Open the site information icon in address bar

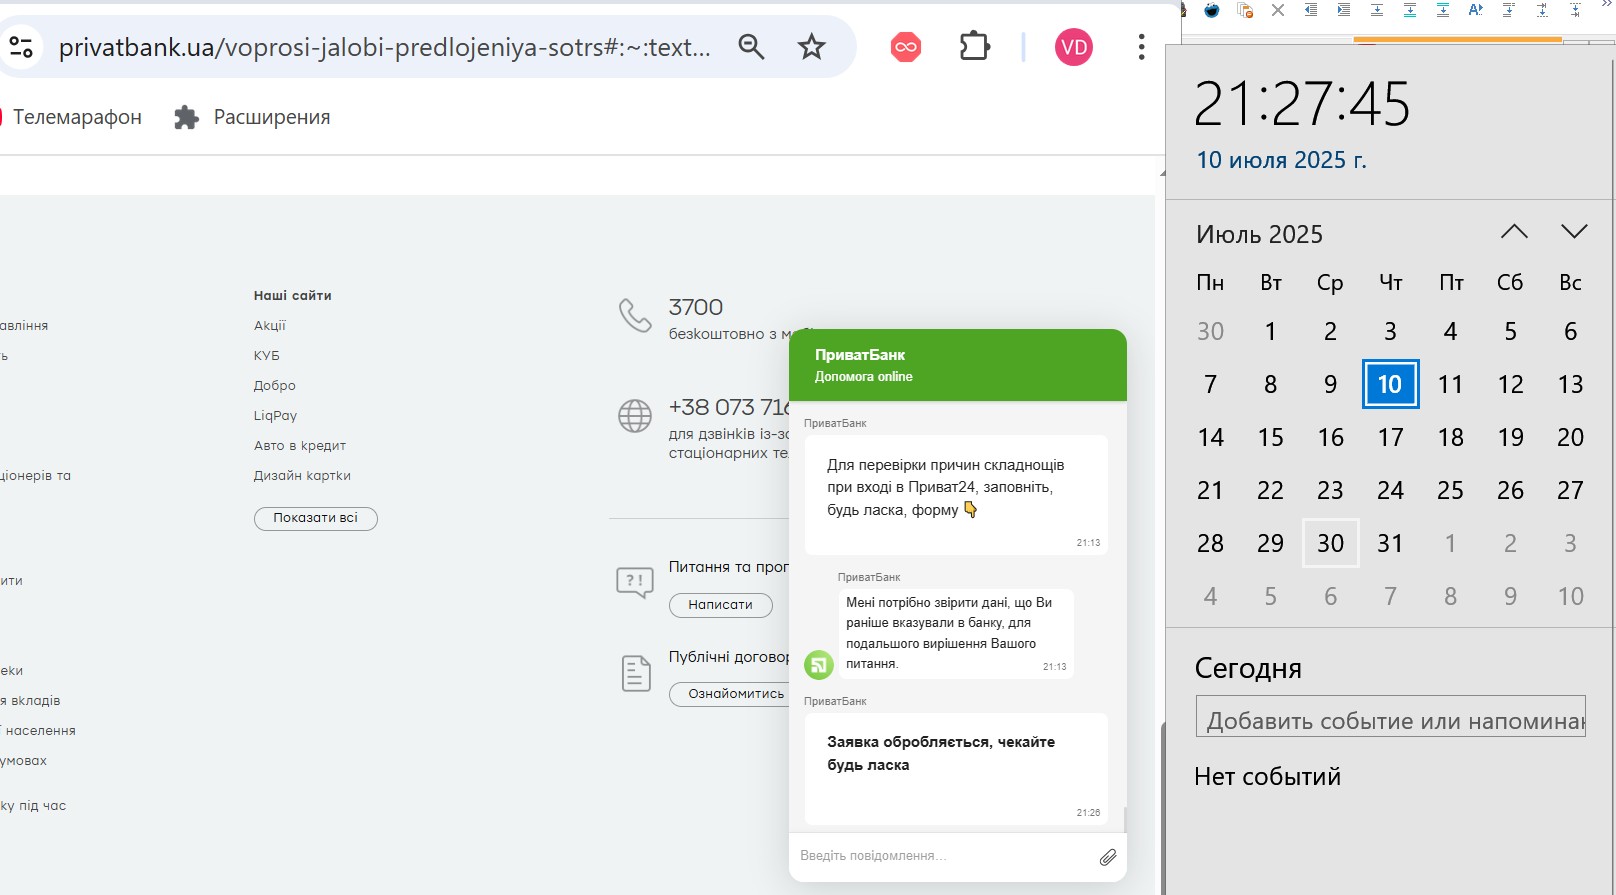(x=20, y=46)
